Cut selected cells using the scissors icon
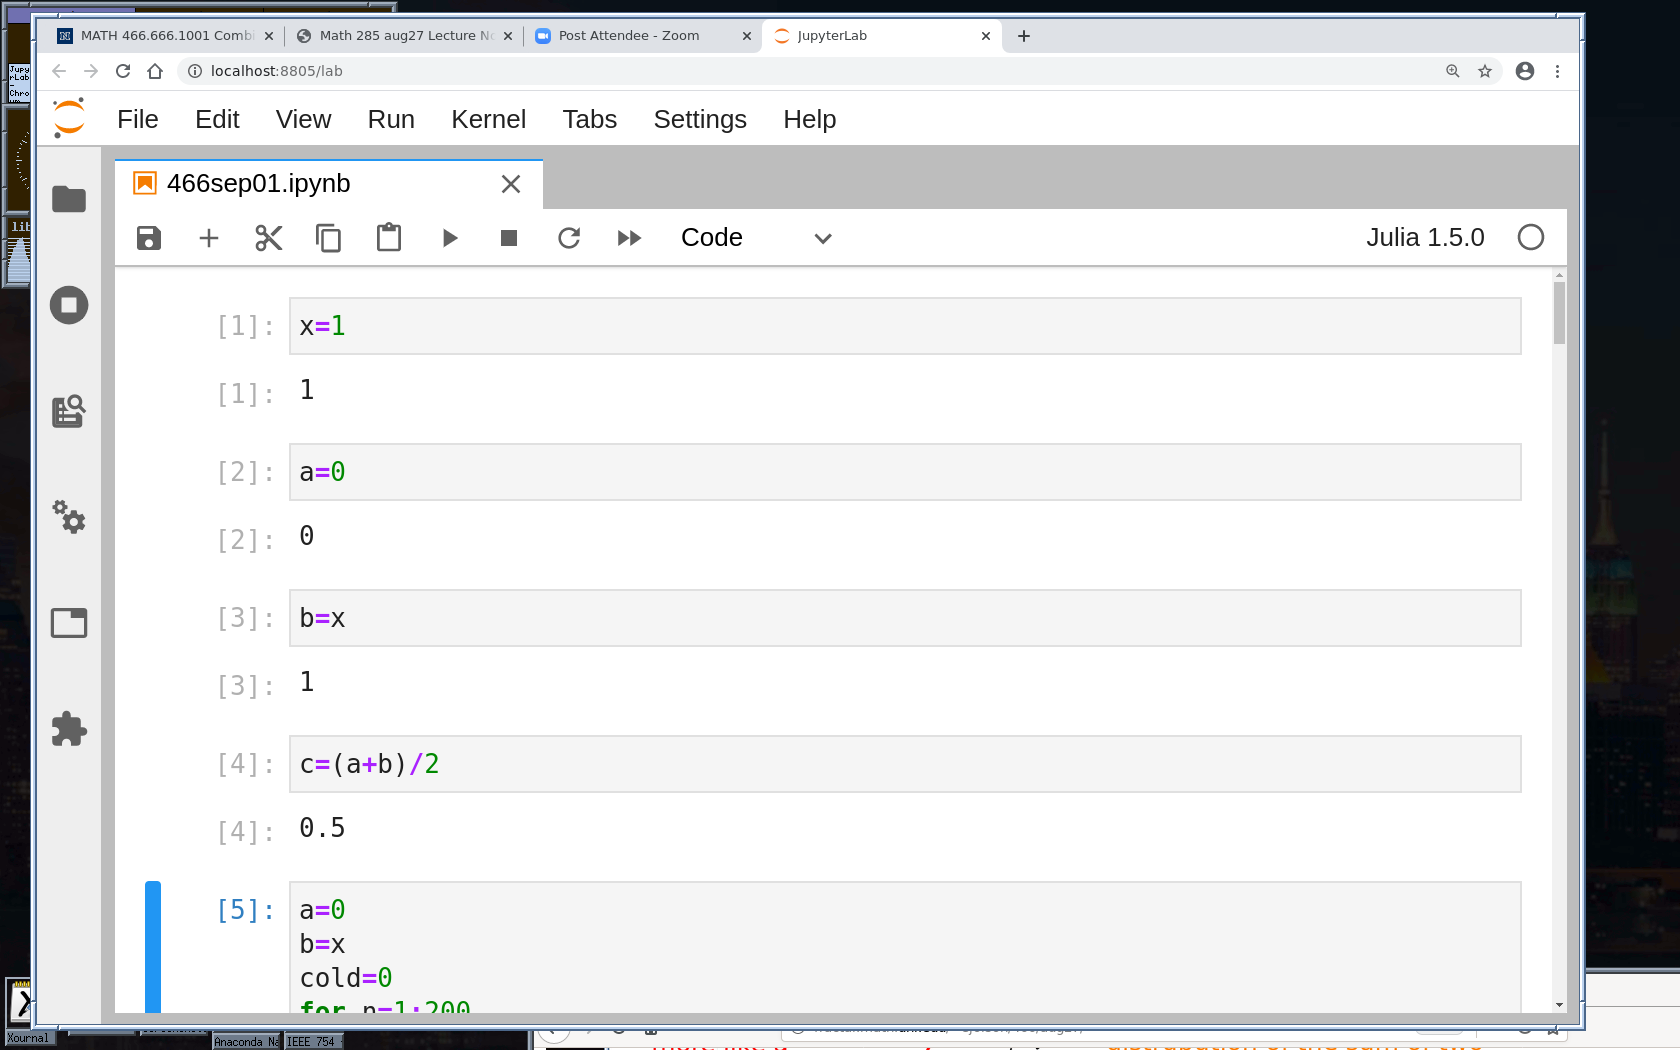 (x=269, y=238)
